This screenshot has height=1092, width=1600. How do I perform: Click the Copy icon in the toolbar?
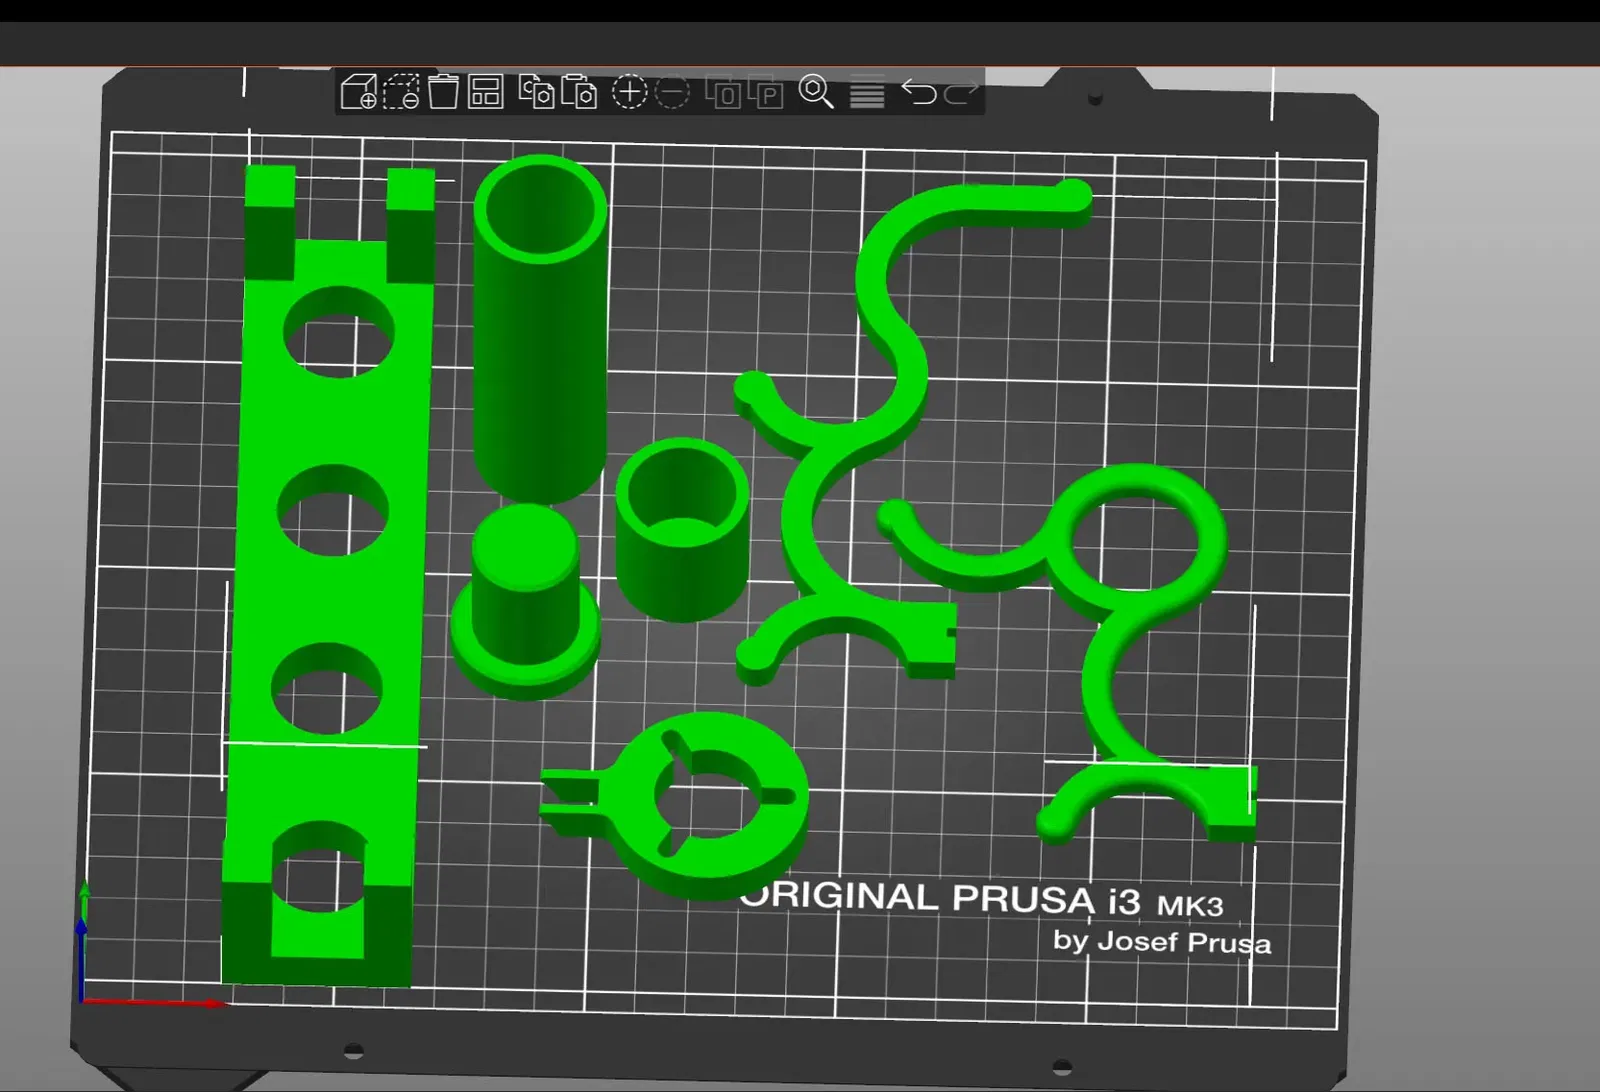click(537, 92)
